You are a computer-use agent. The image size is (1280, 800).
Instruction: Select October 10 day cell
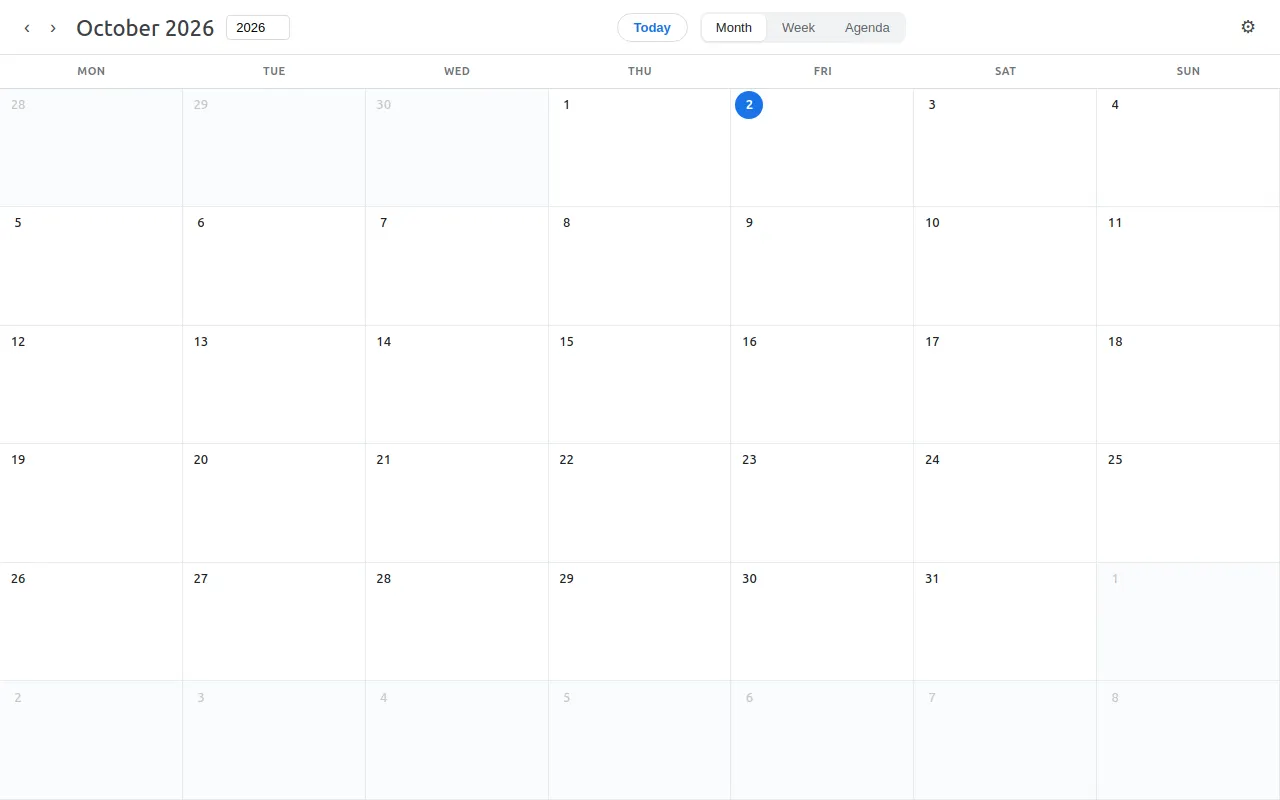1005,266
